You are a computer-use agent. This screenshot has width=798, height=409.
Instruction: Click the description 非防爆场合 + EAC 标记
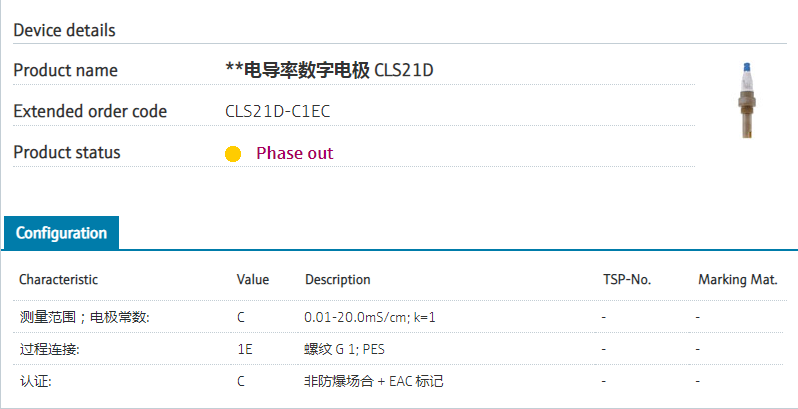tap(373, 381)
